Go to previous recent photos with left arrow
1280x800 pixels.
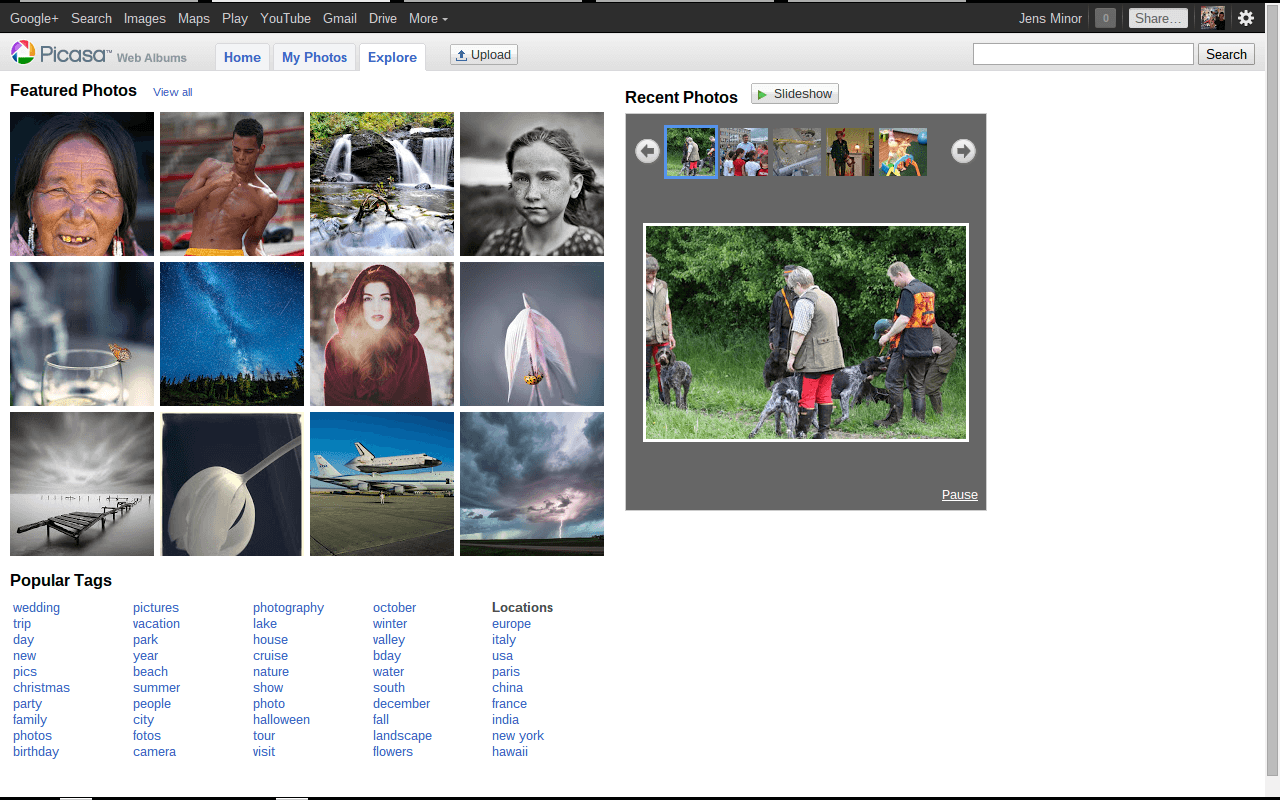648,151
